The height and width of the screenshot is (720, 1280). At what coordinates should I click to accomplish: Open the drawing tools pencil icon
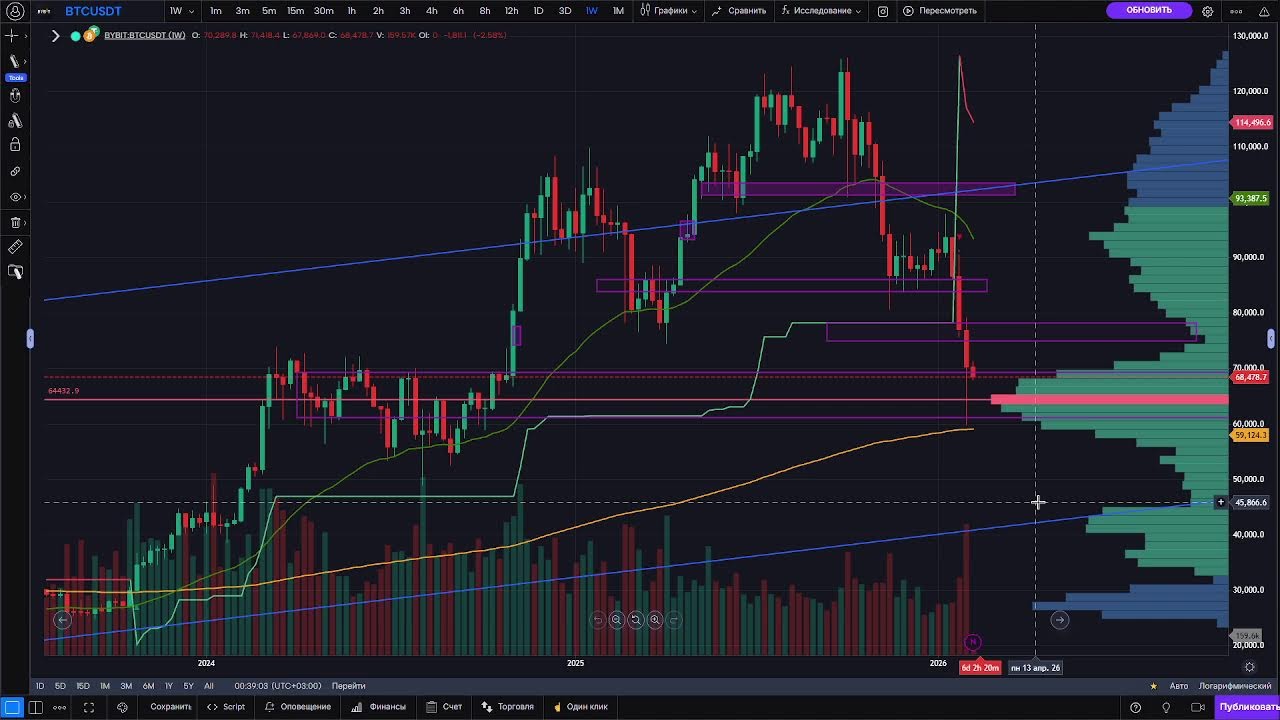coord(14,61)
